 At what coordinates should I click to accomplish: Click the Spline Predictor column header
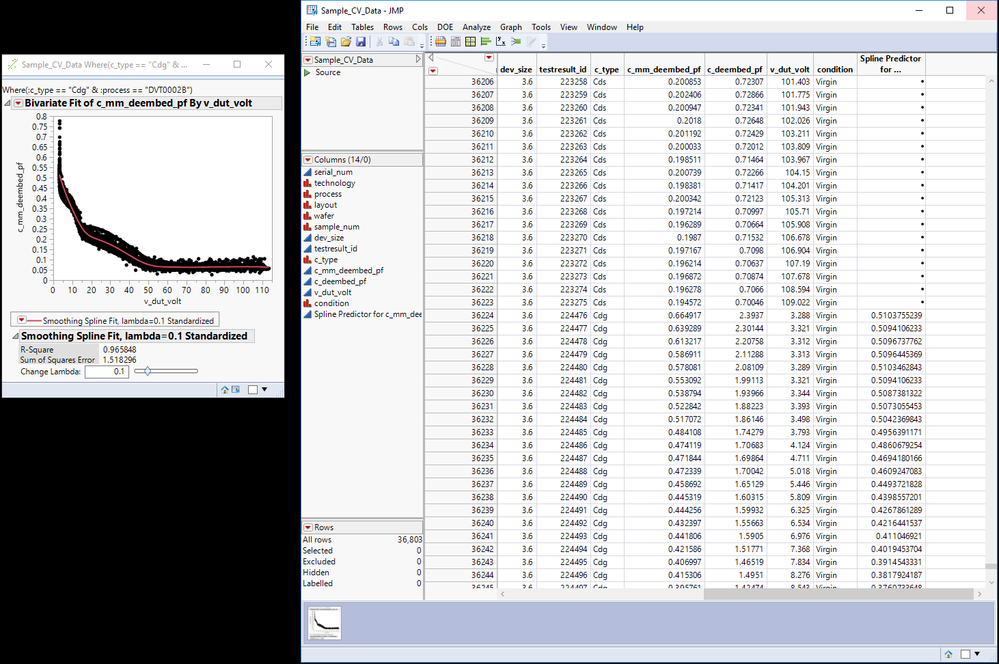click(x=890, y=64)
